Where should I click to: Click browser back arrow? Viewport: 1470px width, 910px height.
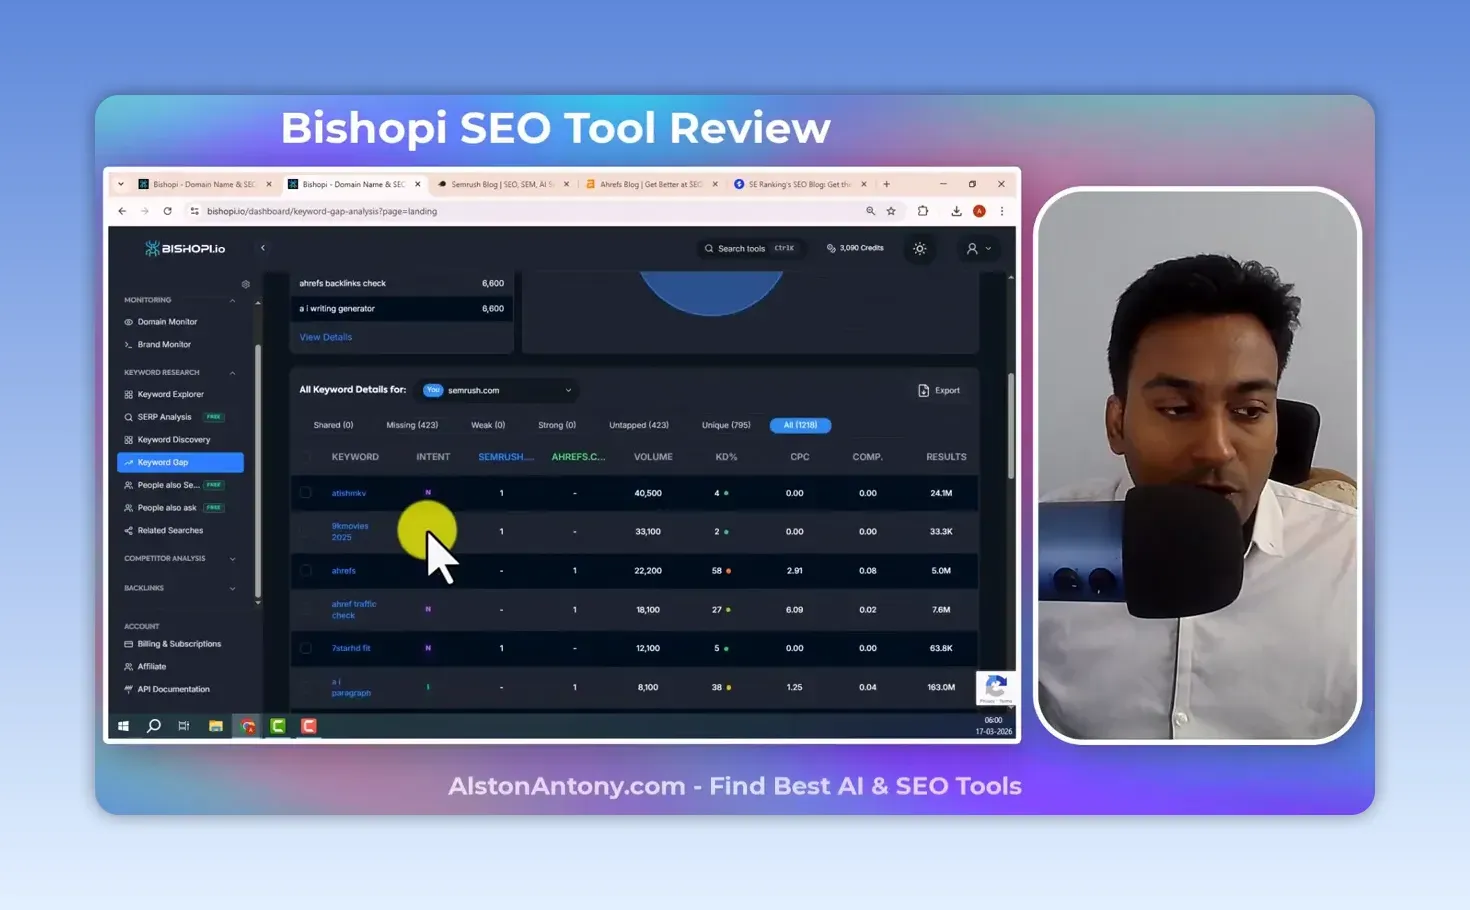tap(122, 211)
